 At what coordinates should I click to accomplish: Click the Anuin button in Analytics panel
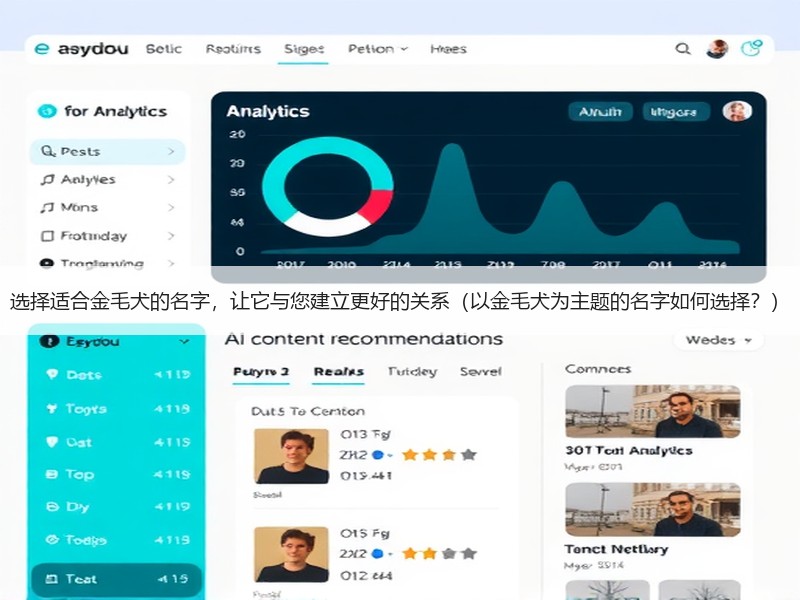601,112
